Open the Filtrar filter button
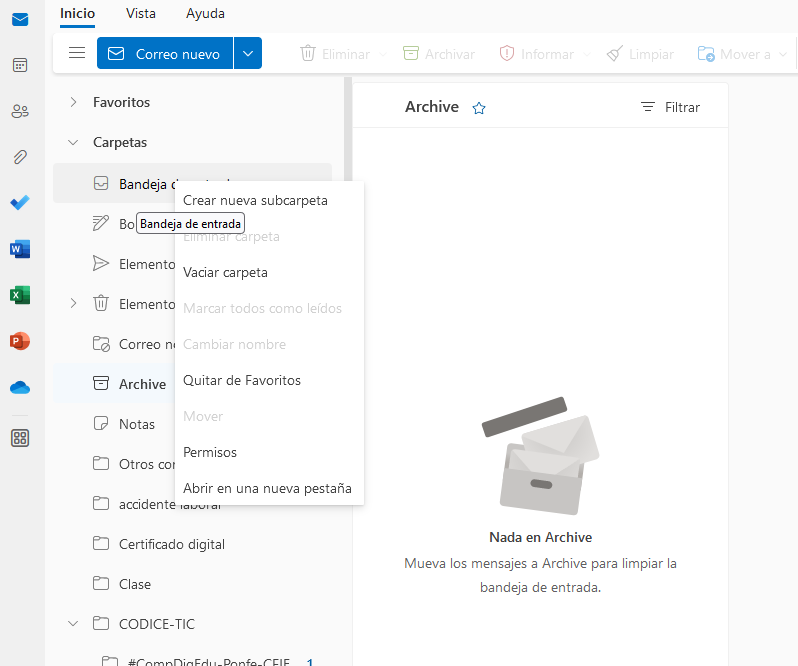Image resolution: width=798 pixels, height=666 pixels. pyautogui.click(x=670, y=107)
